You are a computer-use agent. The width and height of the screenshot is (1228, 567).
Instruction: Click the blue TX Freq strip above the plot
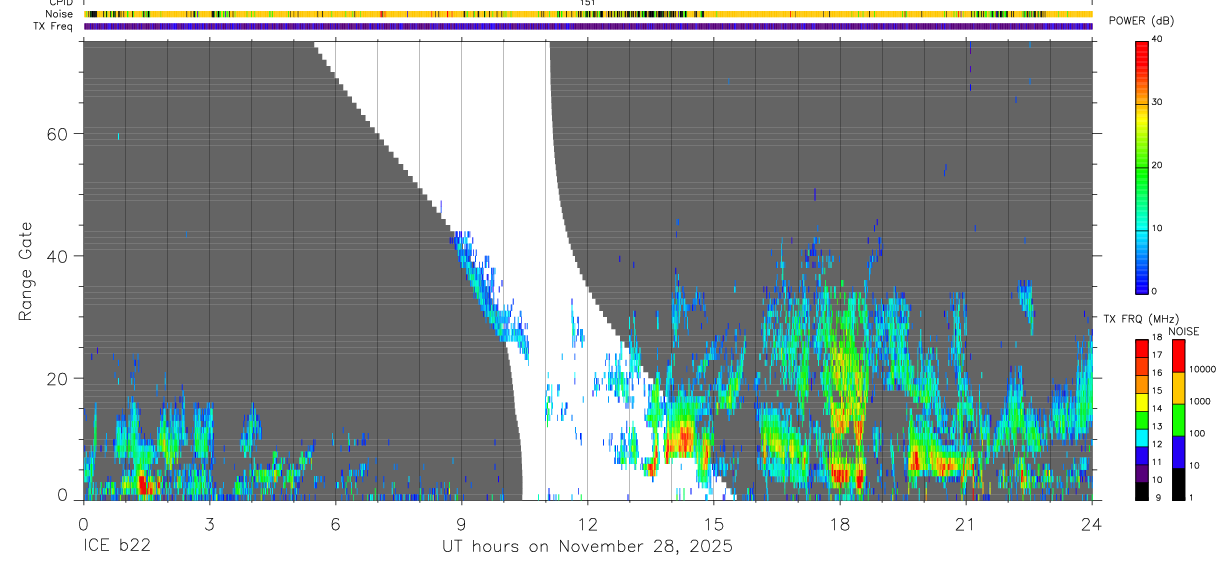(588, 26)
